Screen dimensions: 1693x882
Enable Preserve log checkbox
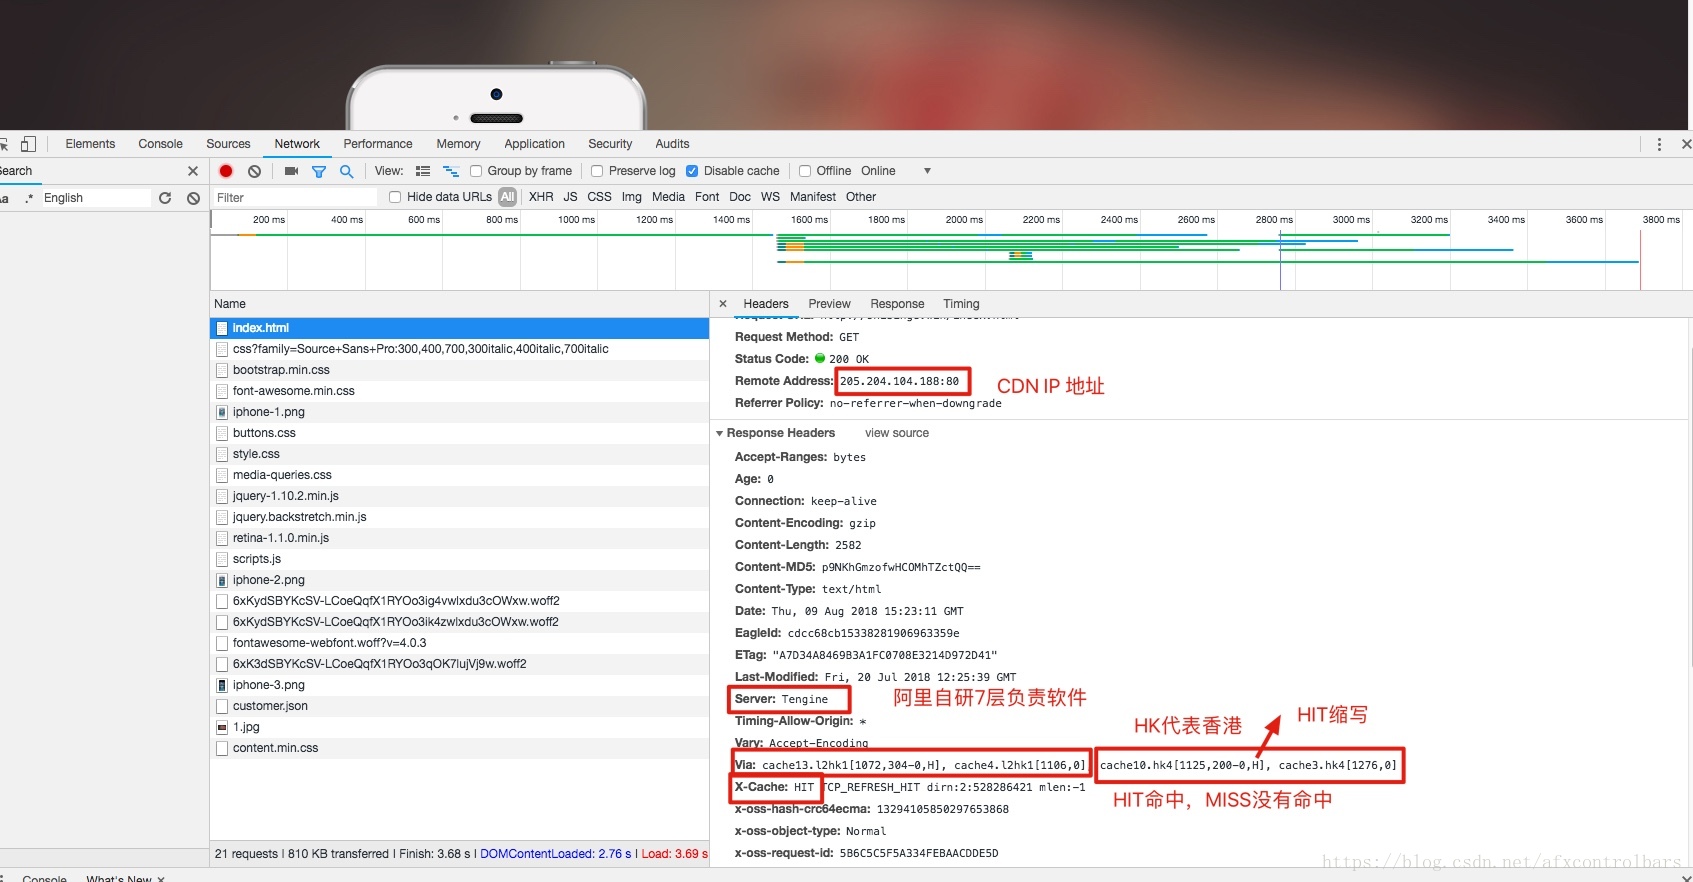597,171
